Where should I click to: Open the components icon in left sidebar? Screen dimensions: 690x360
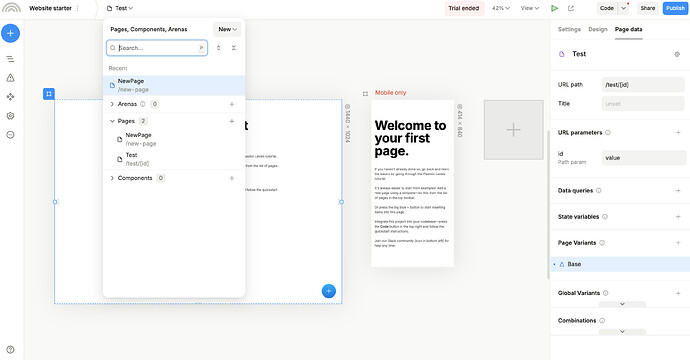pos(11,97)
